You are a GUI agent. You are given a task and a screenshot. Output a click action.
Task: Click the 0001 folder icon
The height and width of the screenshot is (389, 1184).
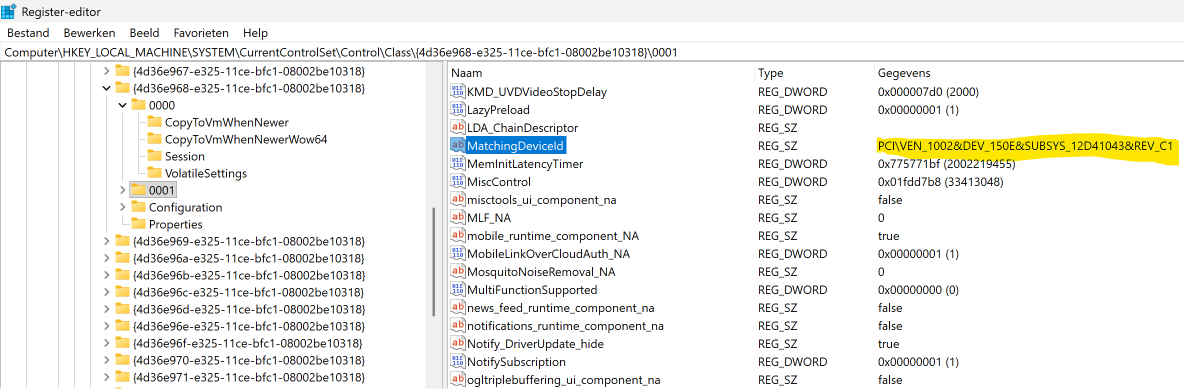click(138, 190)
